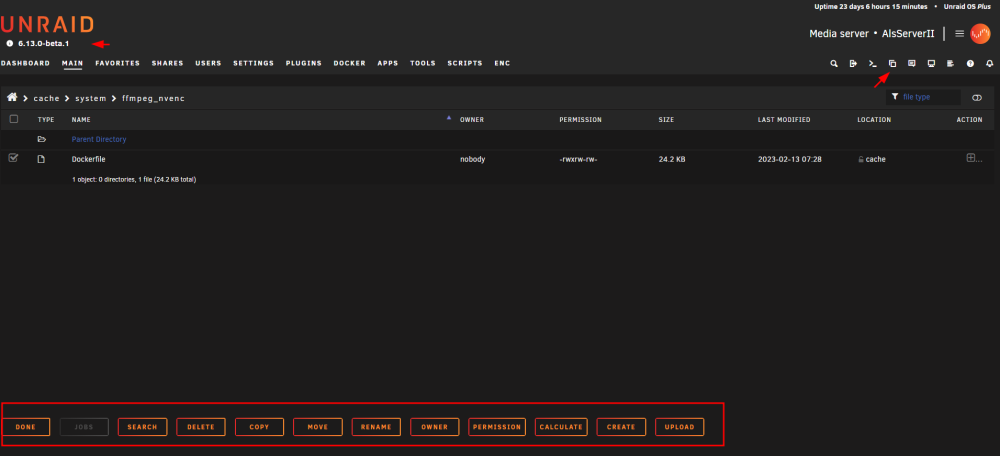
Task: Click the Search button in bottom bar
Action: [142, 427]
